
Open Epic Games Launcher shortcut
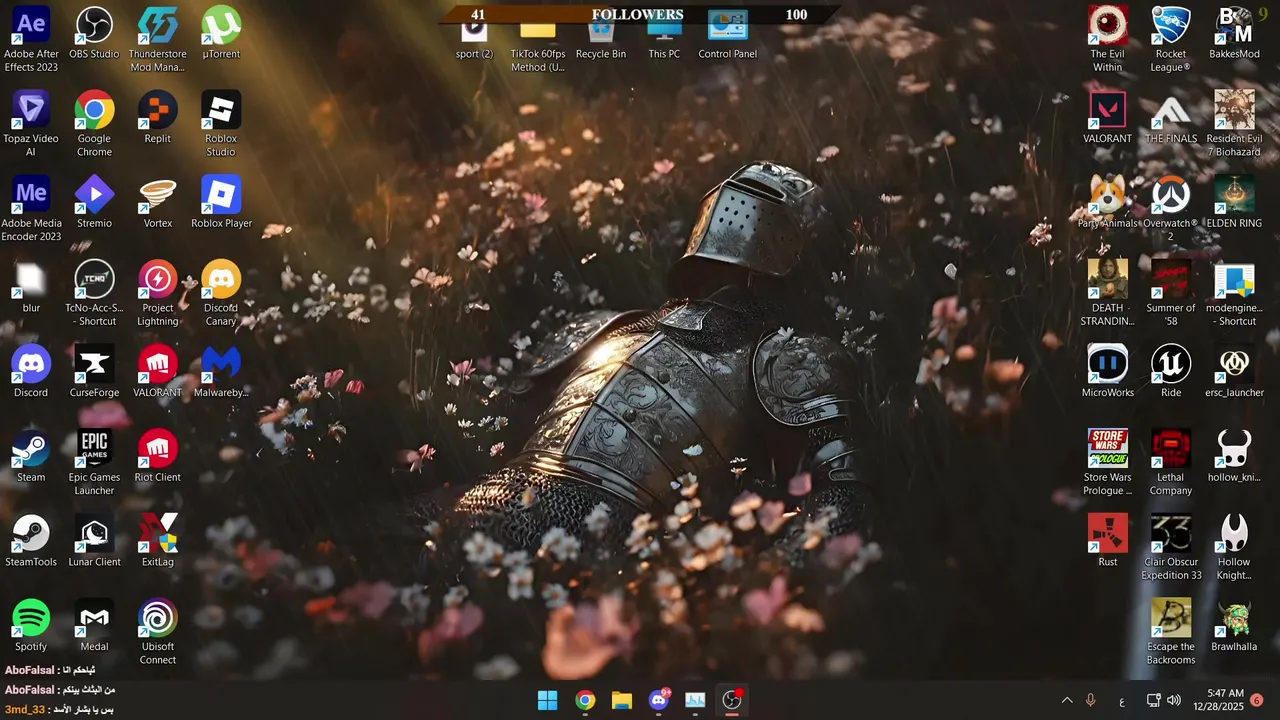[94, 463]
